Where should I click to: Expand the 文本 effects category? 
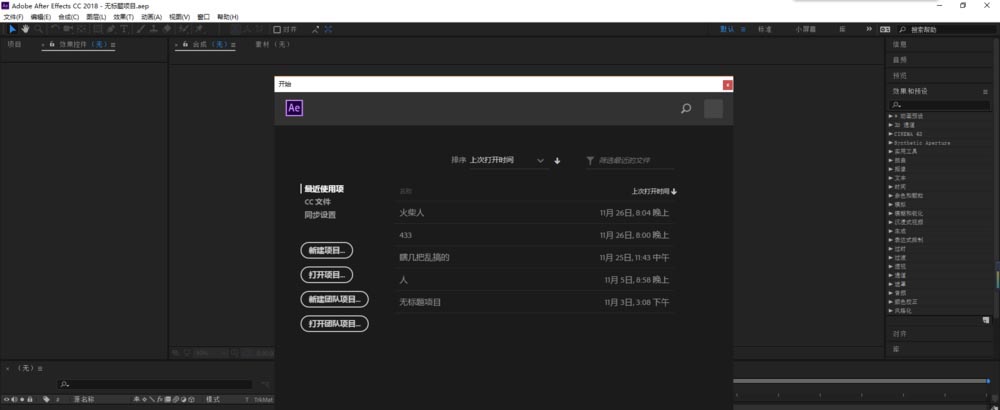point(891,178)
